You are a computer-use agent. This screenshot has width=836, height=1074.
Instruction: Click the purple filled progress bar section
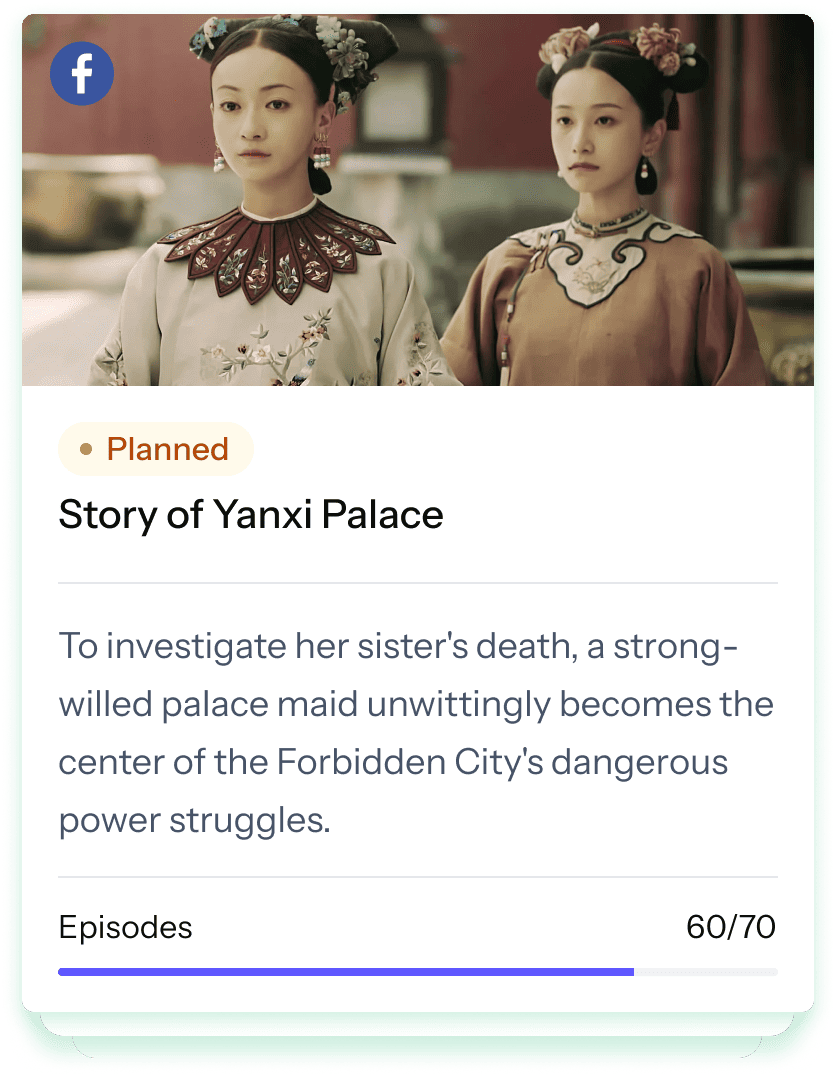tap(346, 972)
